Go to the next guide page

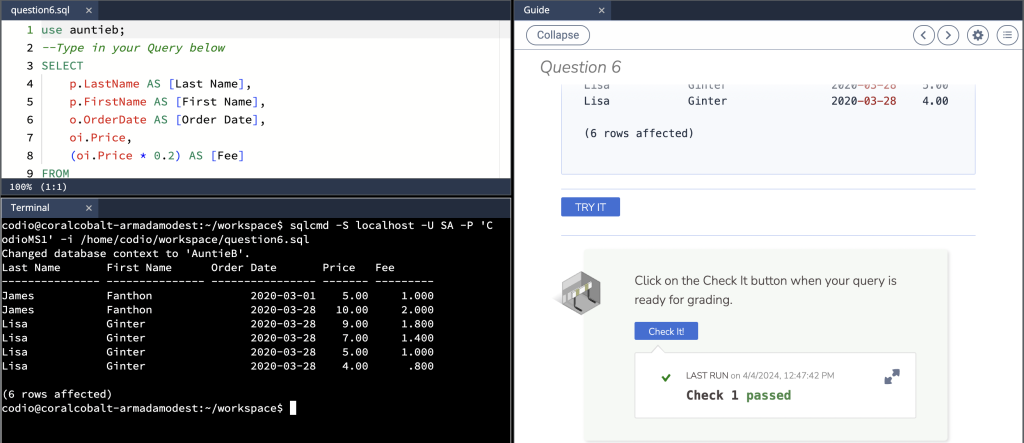click(x=948, y=35)
